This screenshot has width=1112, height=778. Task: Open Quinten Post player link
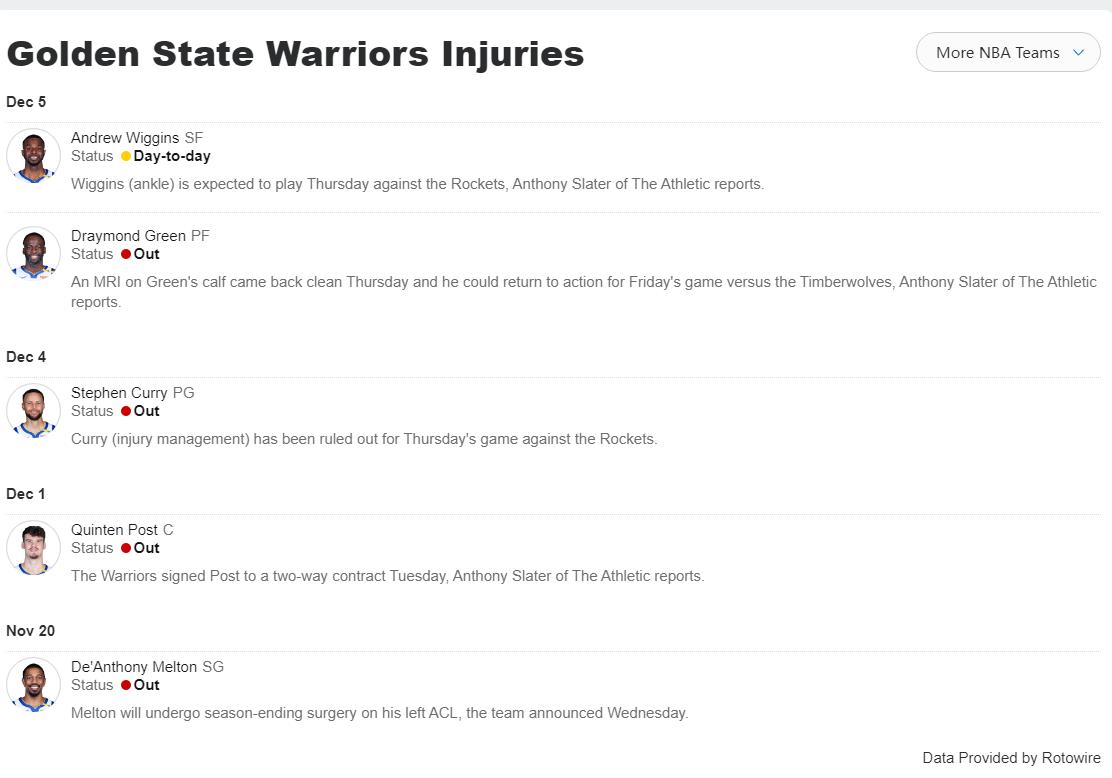[114, 530]
